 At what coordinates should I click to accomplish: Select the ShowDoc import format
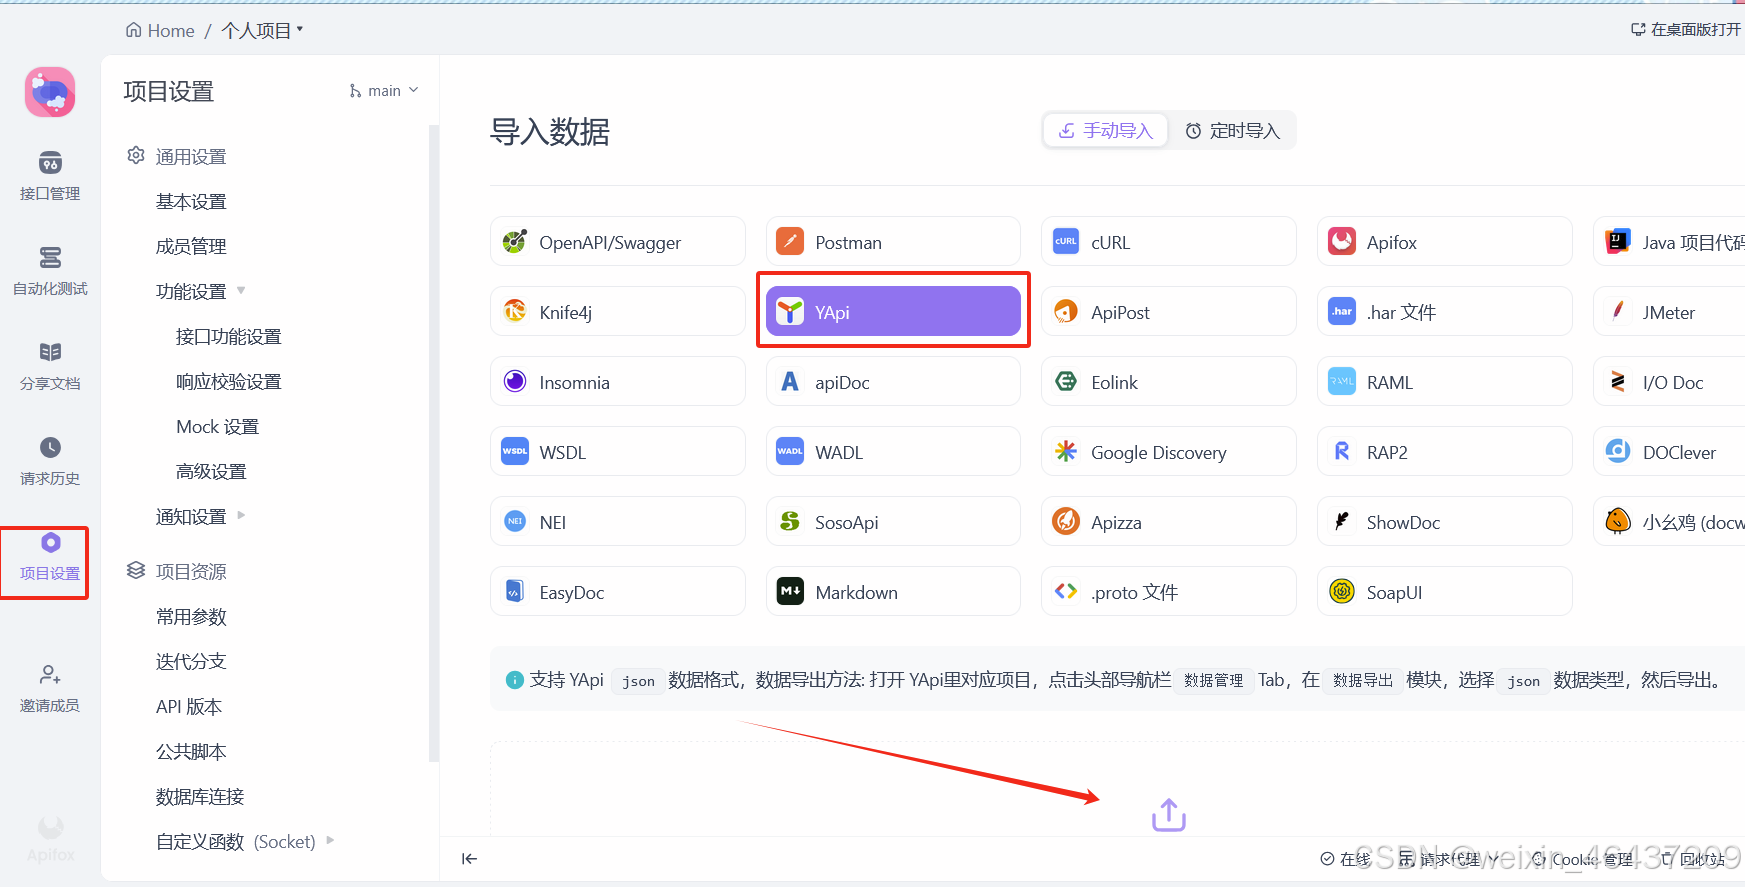point(1445,522)
